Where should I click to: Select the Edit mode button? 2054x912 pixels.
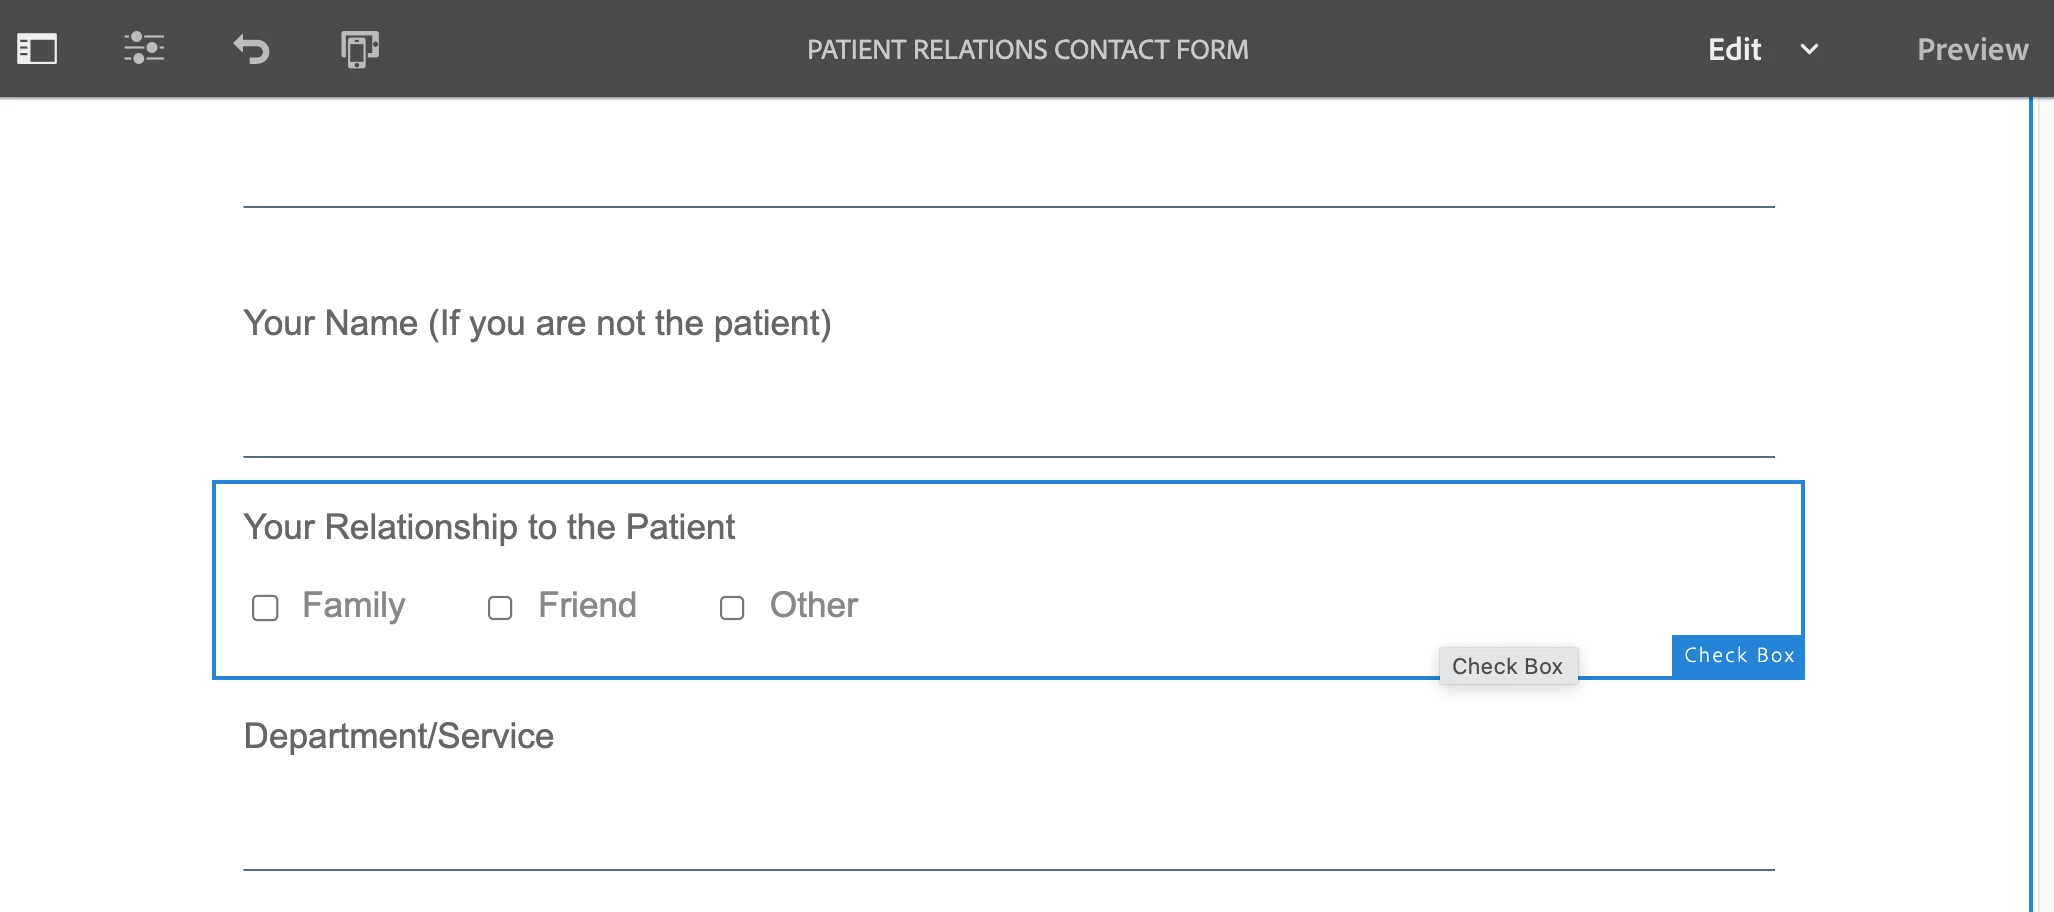point(1734,49)
